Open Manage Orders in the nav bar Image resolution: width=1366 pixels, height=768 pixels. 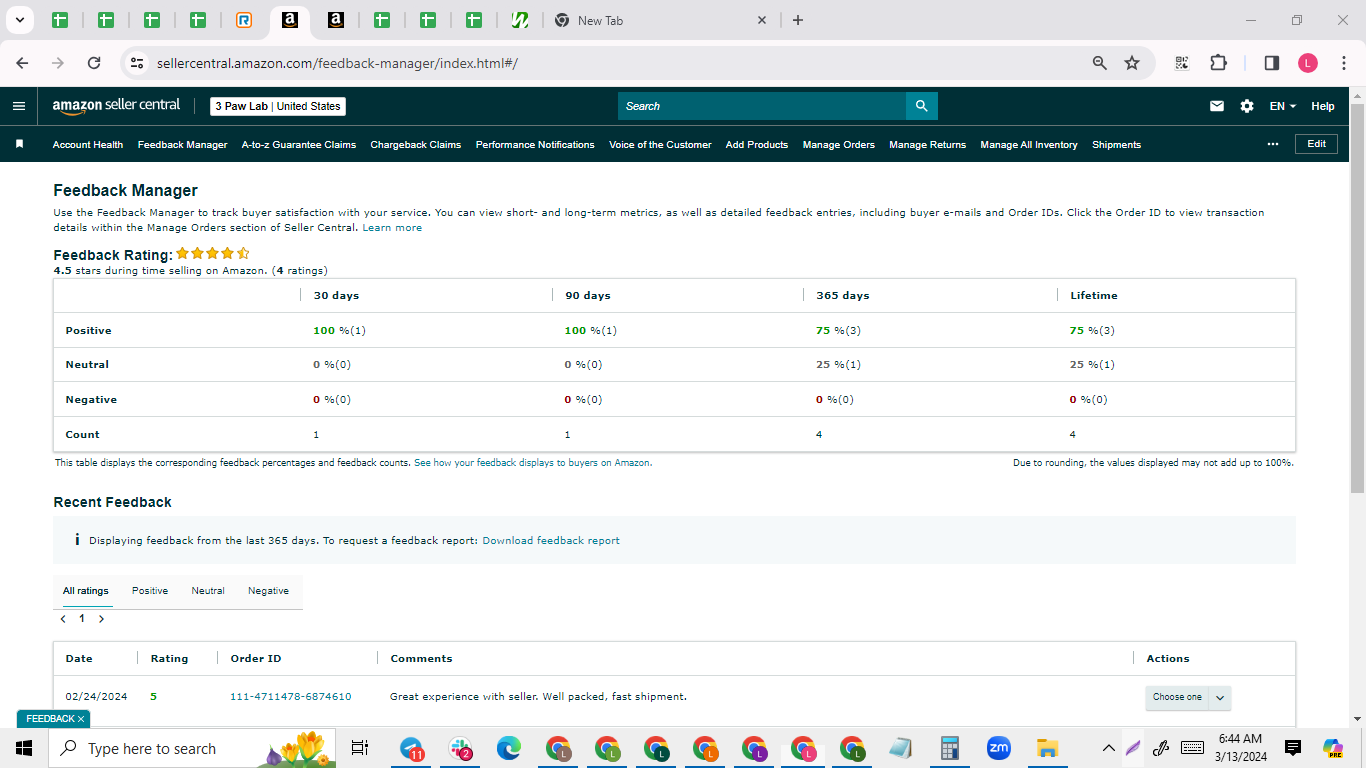click(838, 144)
